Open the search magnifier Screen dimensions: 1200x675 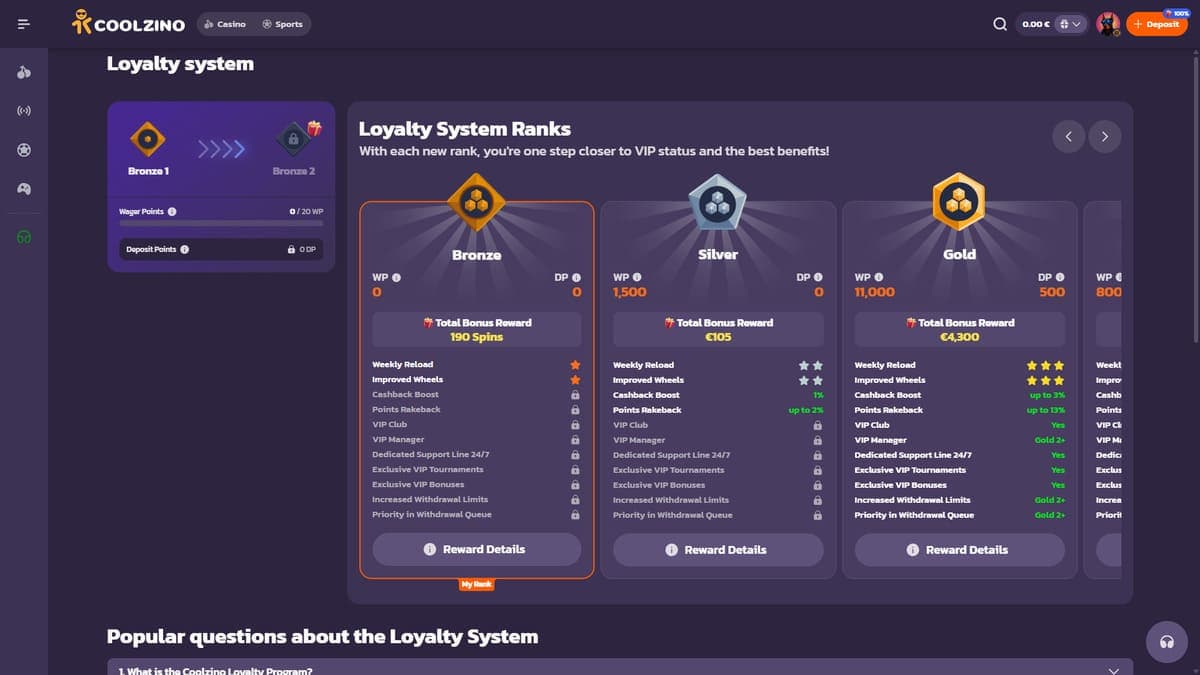tap(1000, 24)
